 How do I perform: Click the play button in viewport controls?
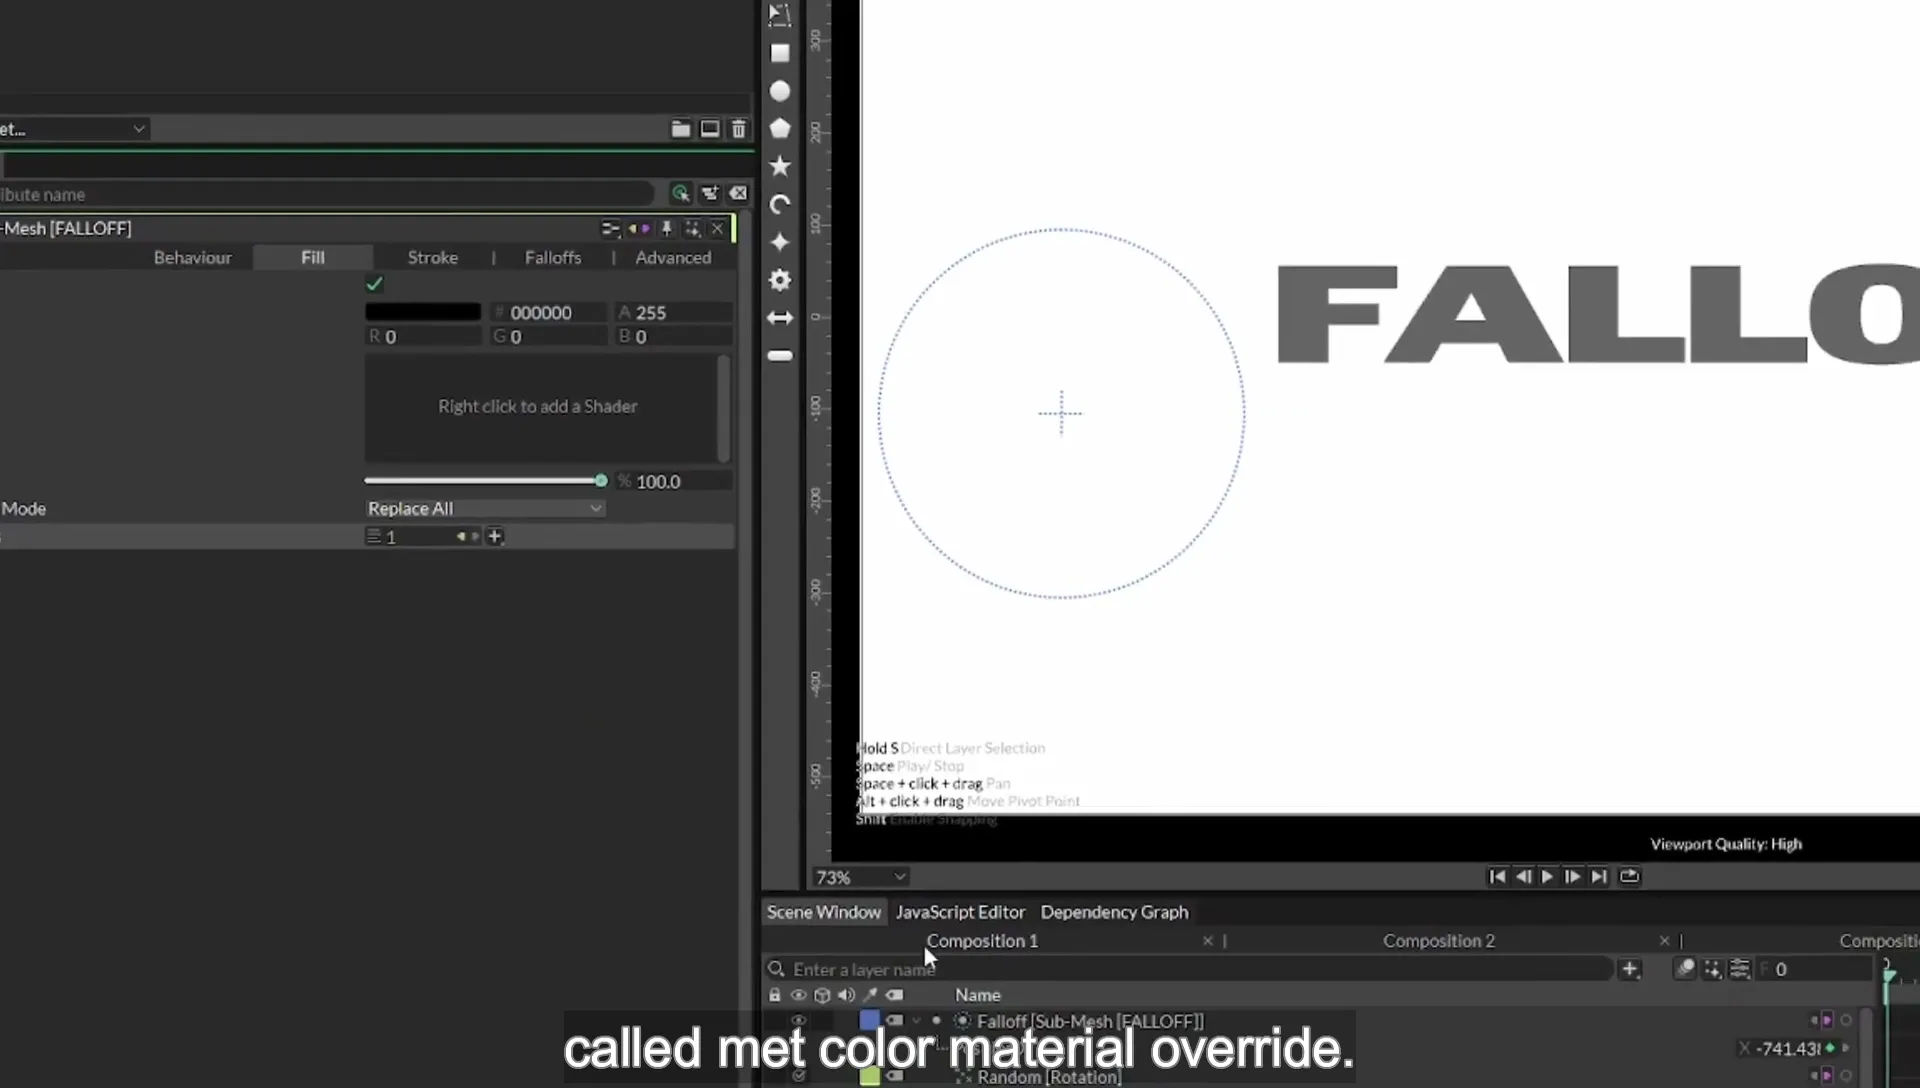(x=1547, y=877)
